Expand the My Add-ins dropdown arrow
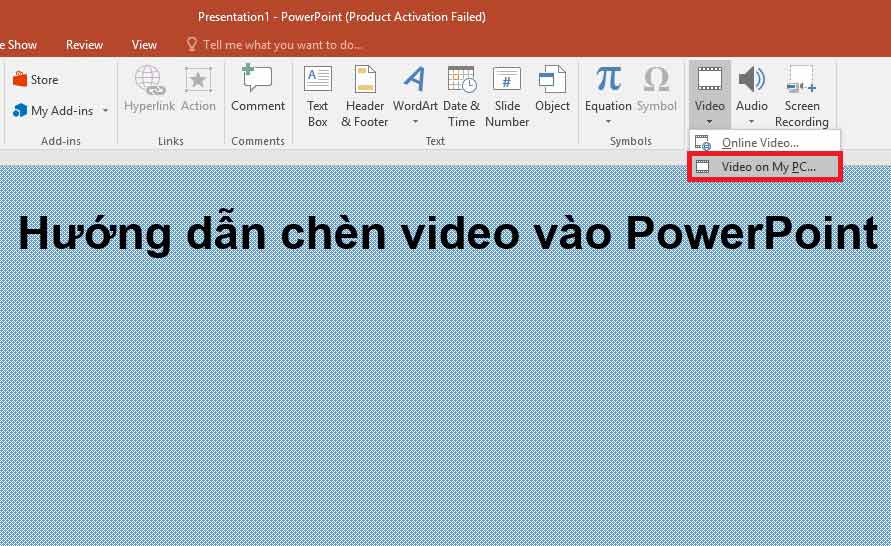 (x=106, y=111)
